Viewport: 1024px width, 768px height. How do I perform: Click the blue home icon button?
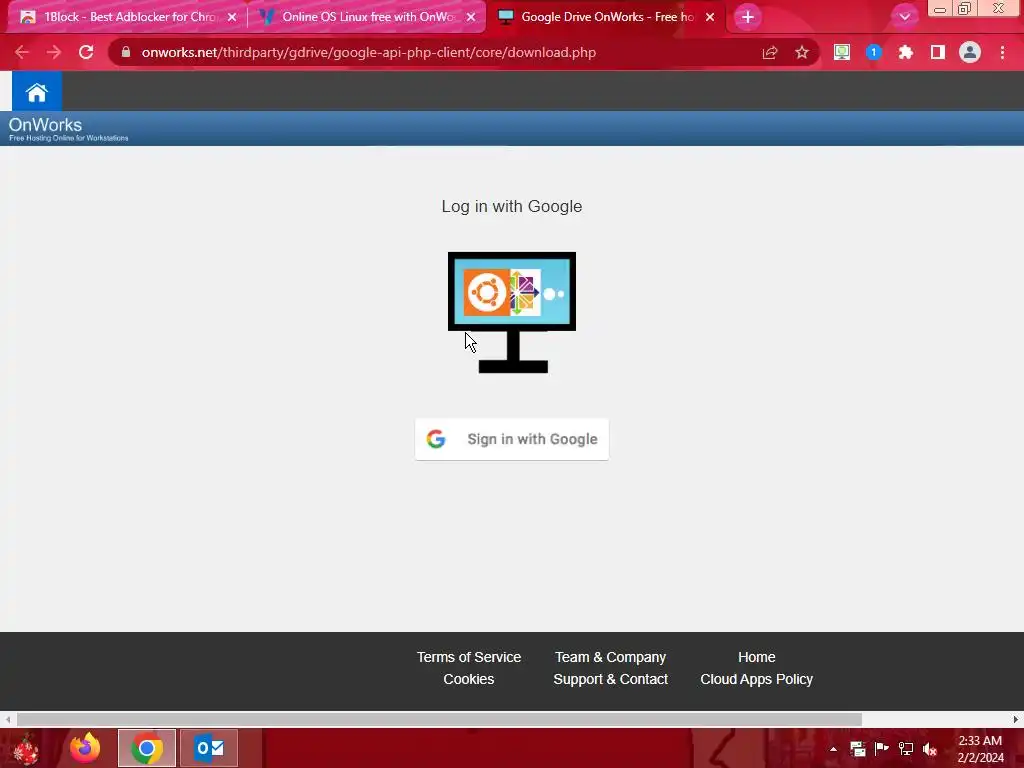[37, 91]
